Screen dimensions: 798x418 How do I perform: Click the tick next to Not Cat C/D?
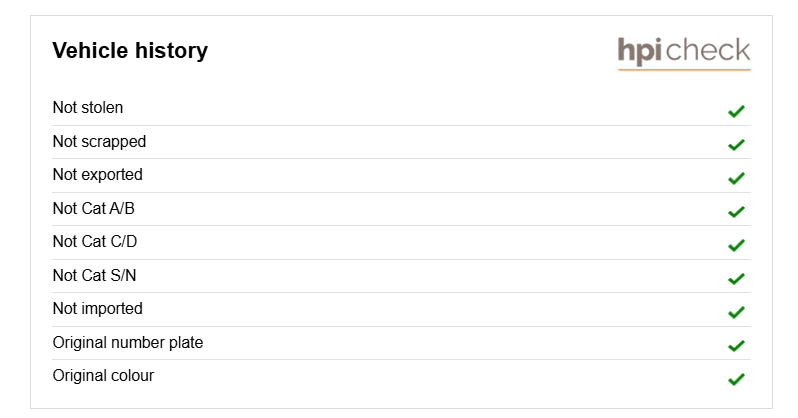pyautogui.click(x=737, y=245)
